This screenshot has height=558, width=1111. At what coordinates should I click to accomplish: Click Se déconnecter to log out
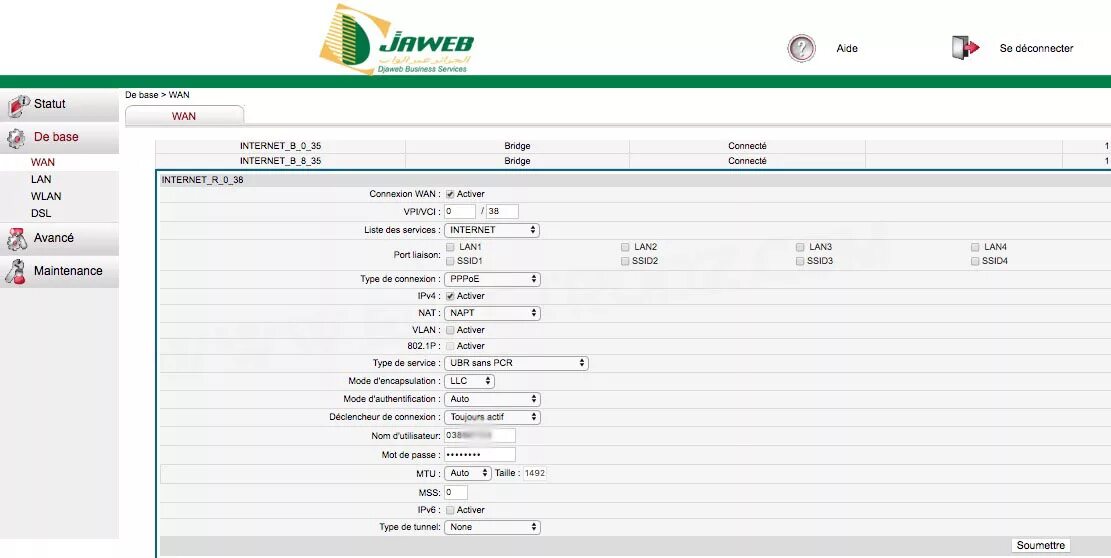[1036, 48]
